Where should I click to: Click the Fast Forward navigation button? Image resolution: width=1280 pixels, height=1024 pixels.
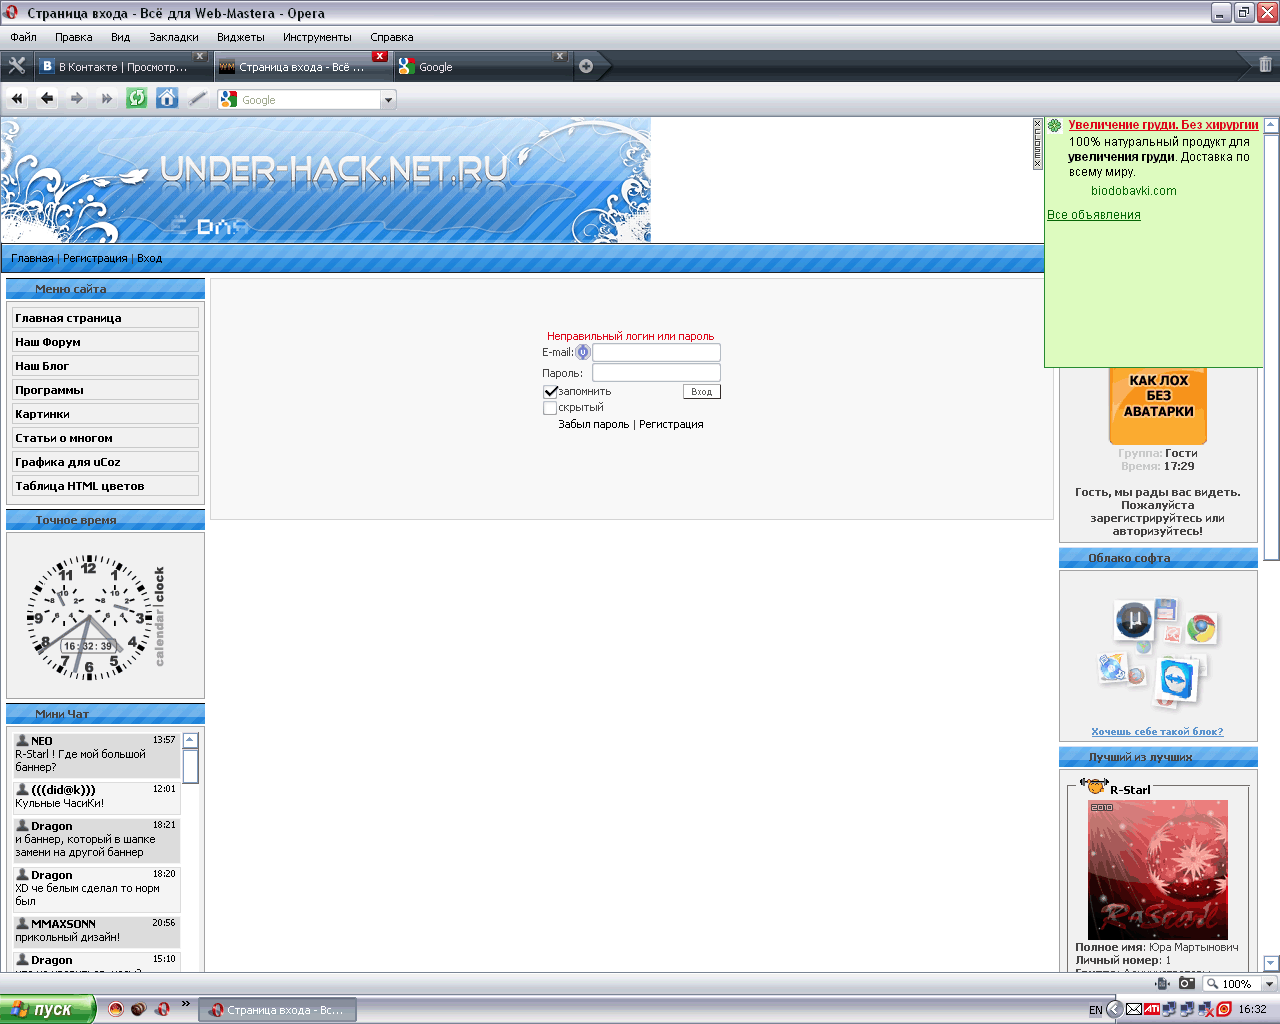(107, 98)
